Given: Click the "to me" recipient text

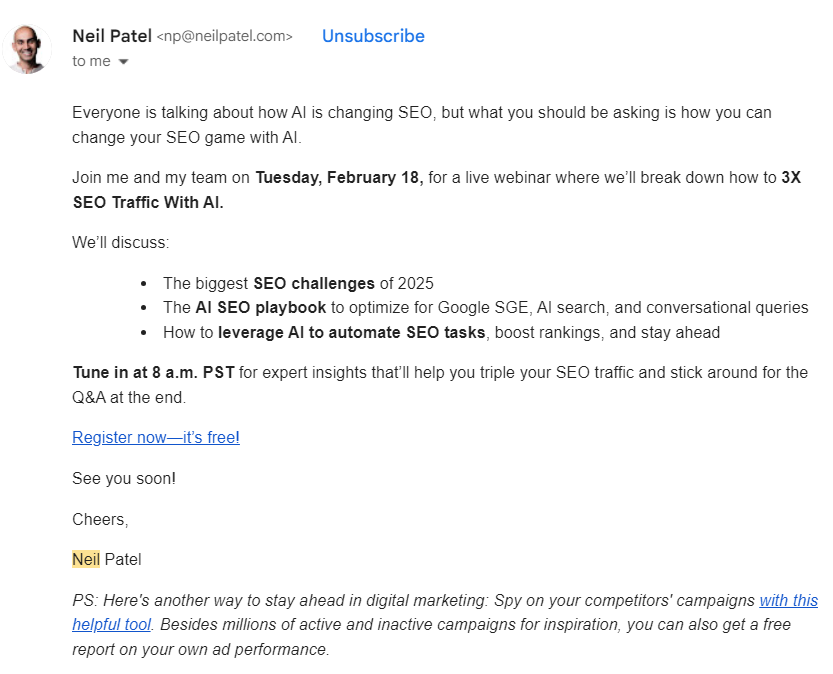Looking at the screenshot, I should click(x=91, y=62).
